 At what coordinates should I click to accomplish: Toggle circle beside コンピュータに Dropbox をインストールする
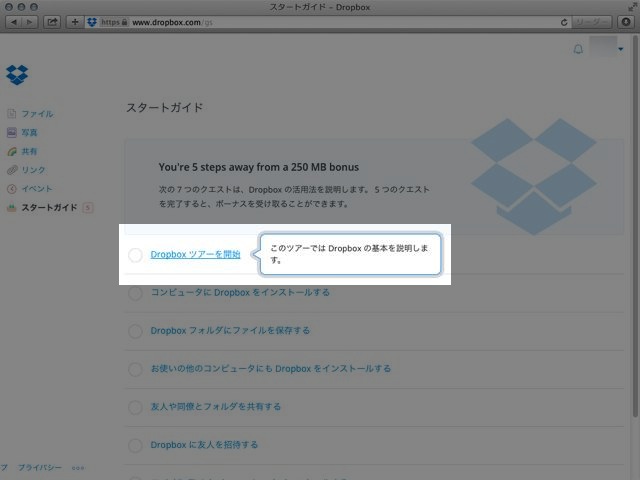coord(135,293)
